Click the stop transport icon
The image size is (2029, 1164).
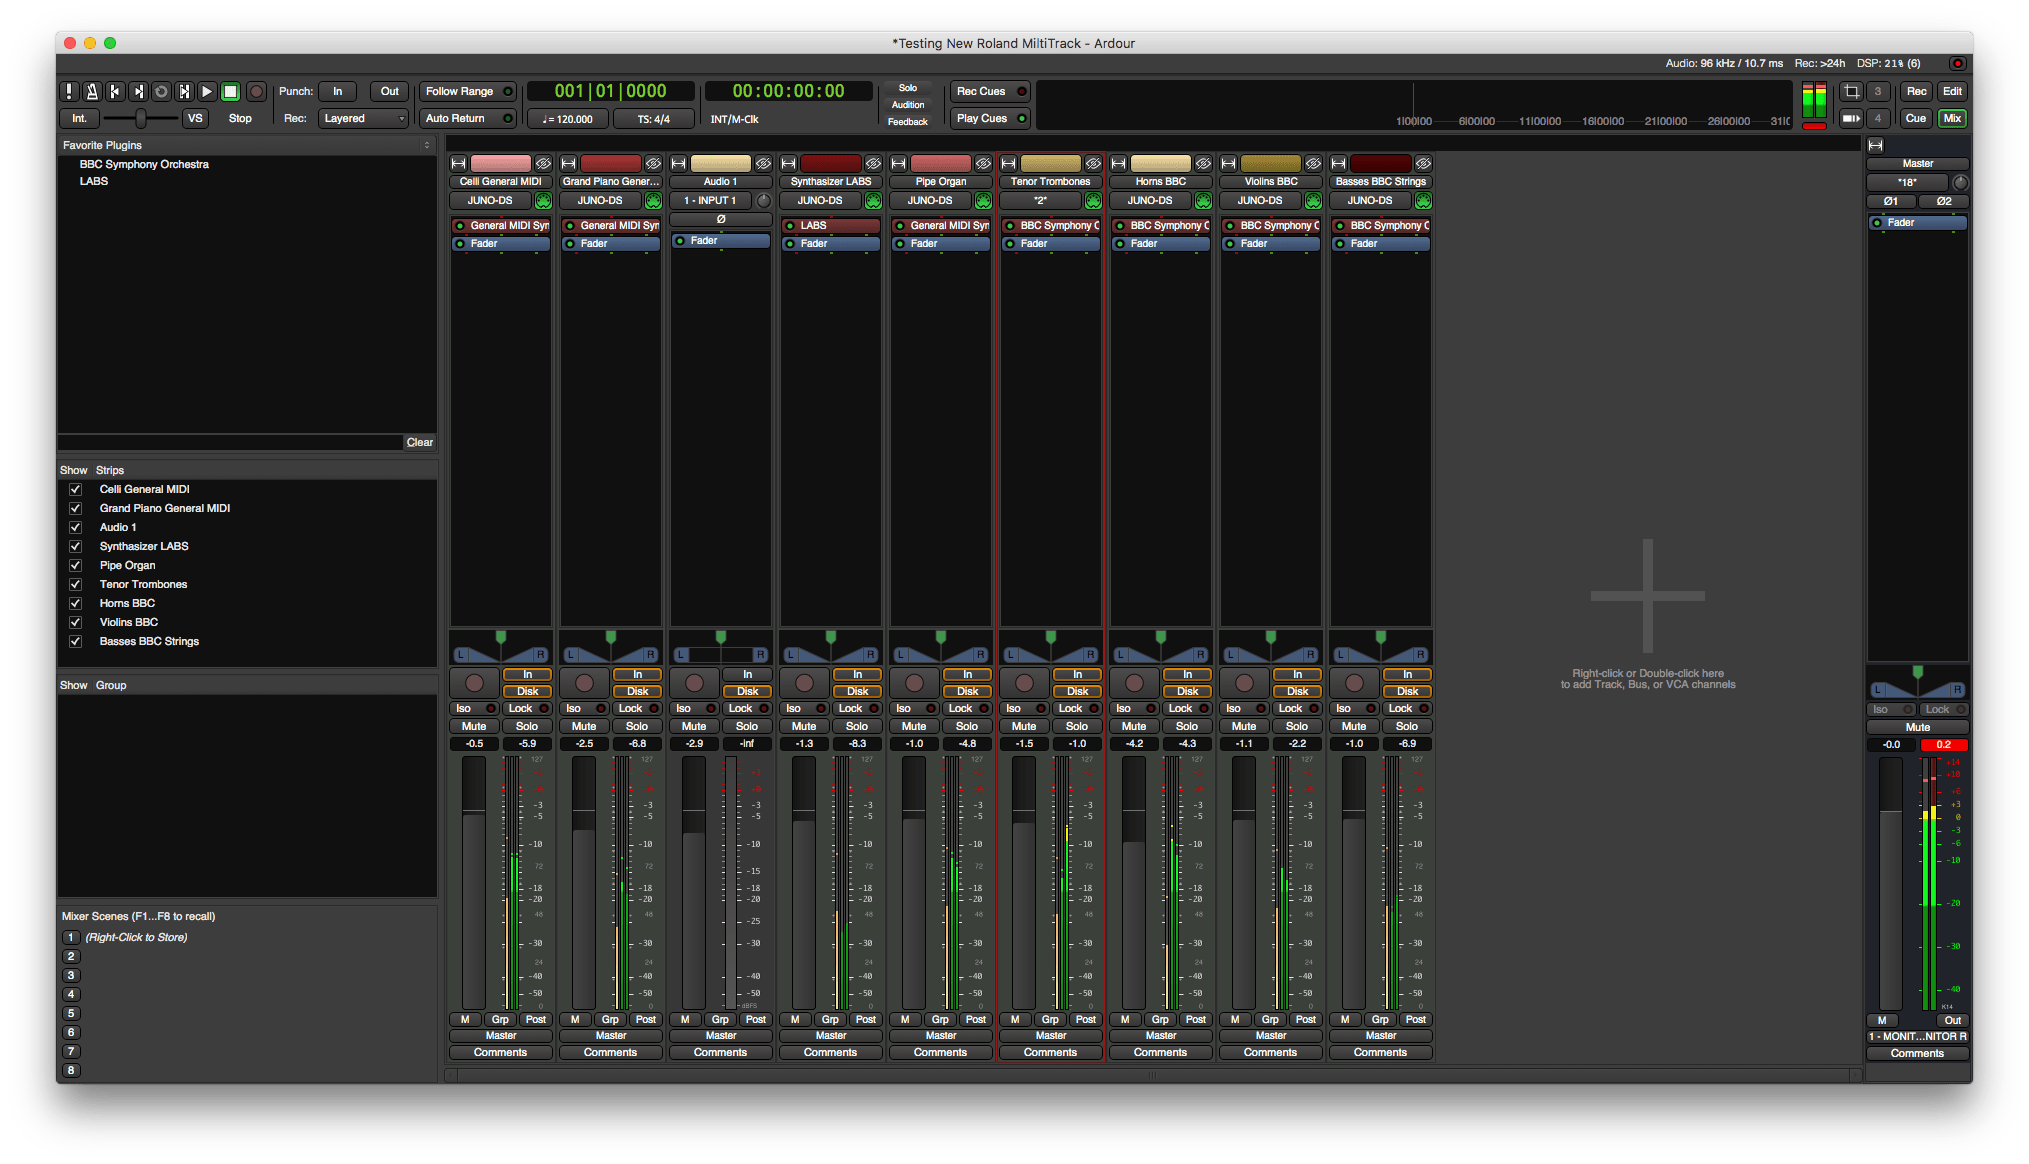230,91
